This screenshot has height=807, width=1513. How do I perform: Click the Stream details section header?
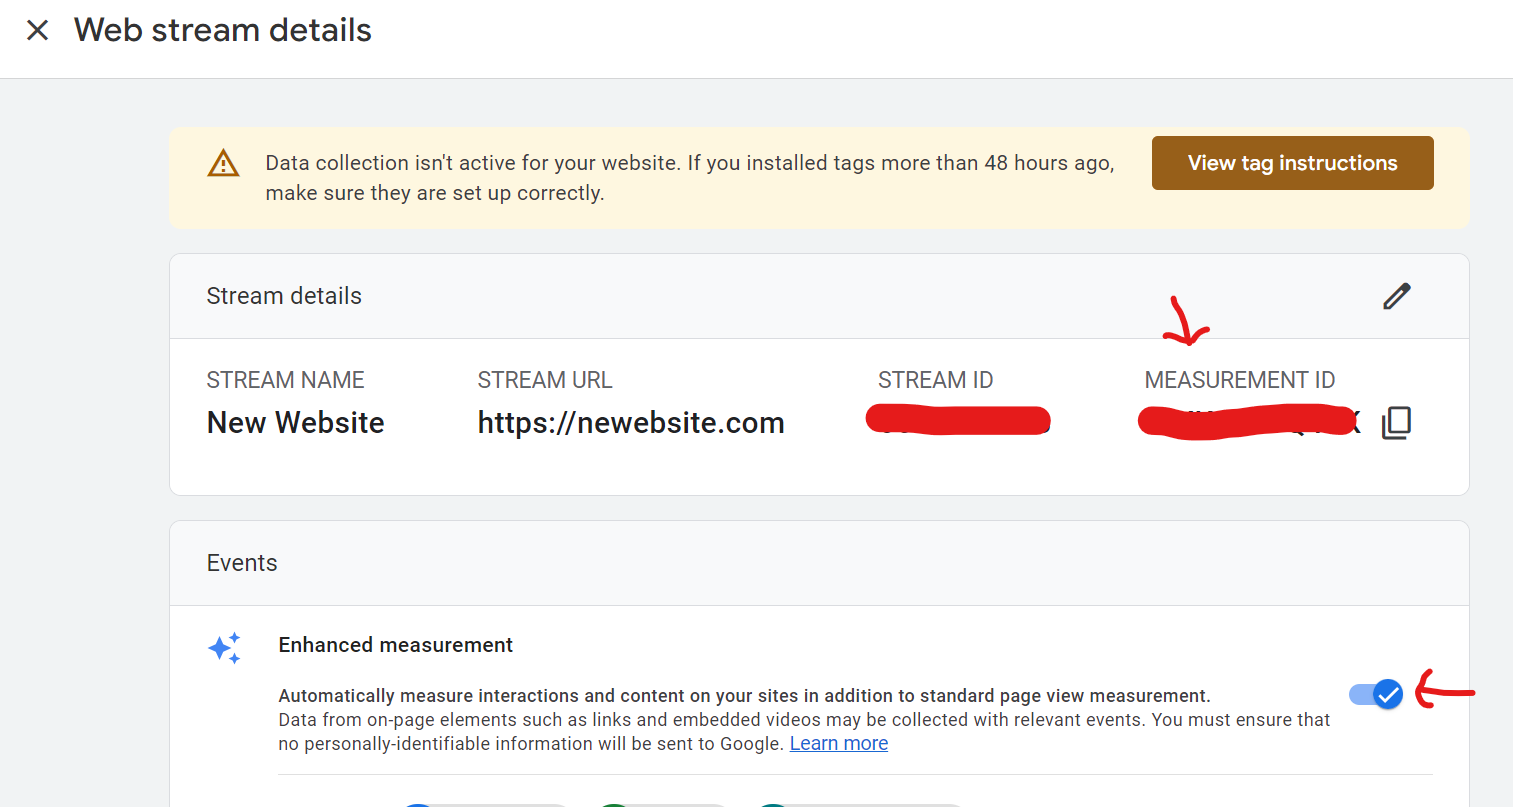(x=284, y=296)
